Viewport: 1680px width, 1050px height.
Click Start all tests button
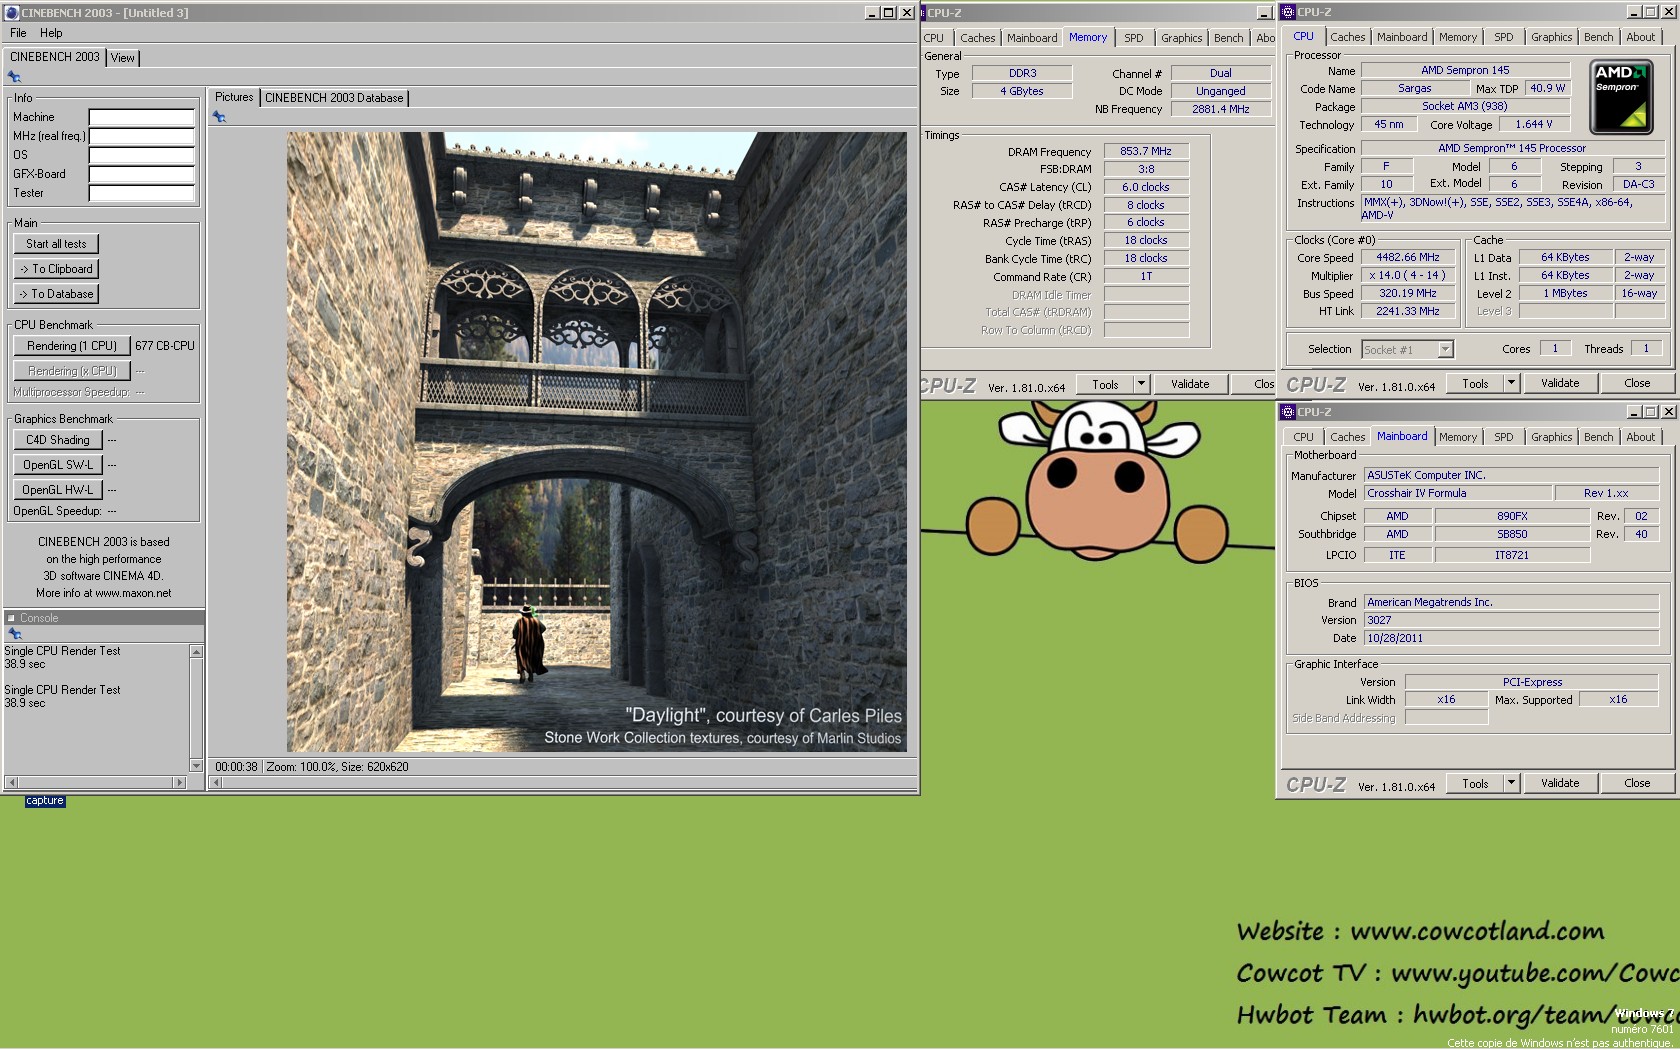[56, 244]
